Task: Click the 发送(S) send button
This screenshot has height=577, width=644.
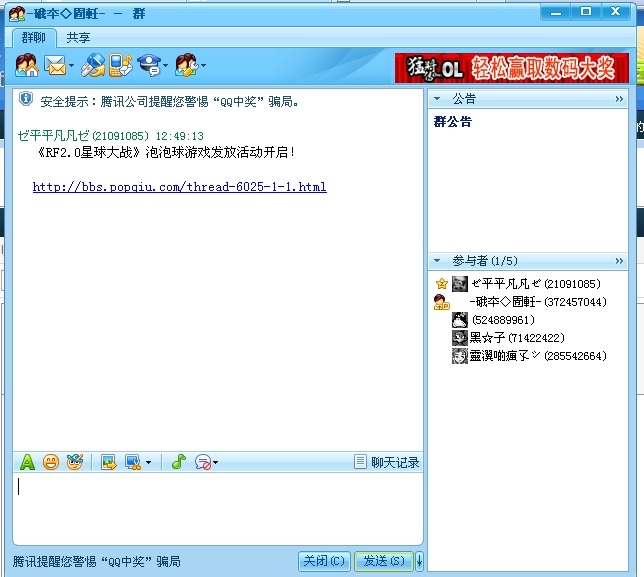Action: (383, 561)
